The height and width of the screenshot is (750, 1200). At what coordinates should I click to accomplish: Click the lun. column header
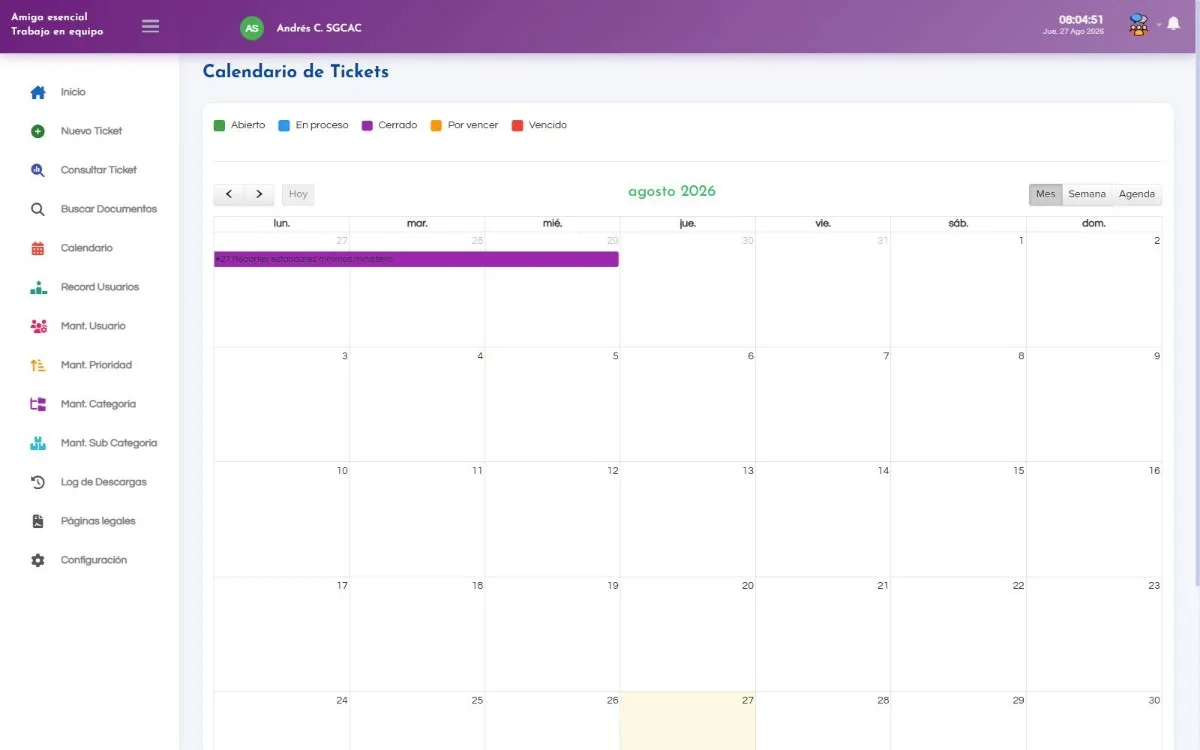(x=282, y=224)
